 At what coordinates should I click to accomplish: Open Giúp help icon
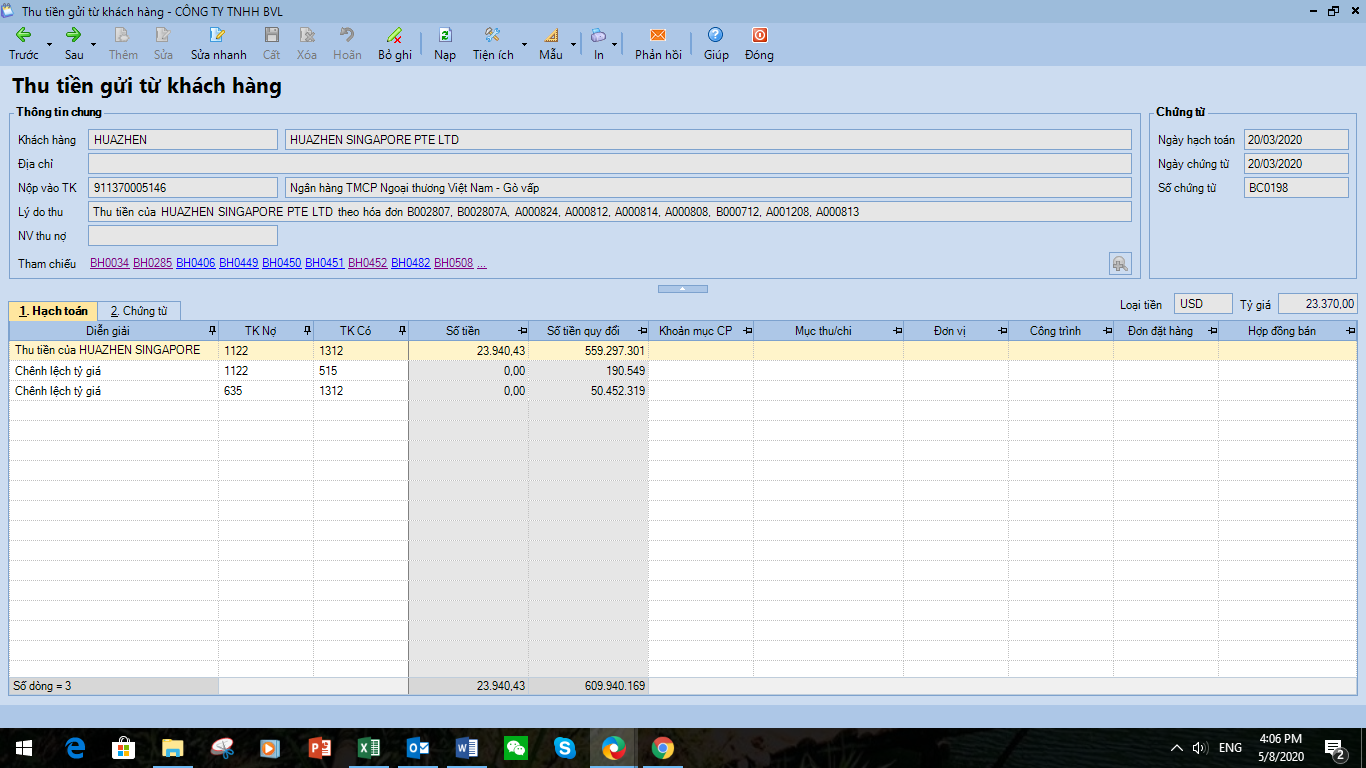715,35
